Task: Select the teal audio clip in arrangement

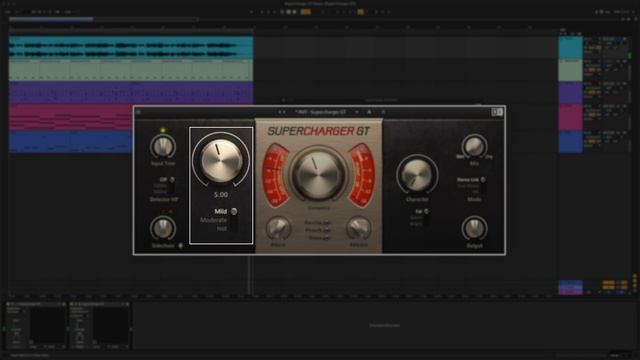Action: click(x=131, y=48)
